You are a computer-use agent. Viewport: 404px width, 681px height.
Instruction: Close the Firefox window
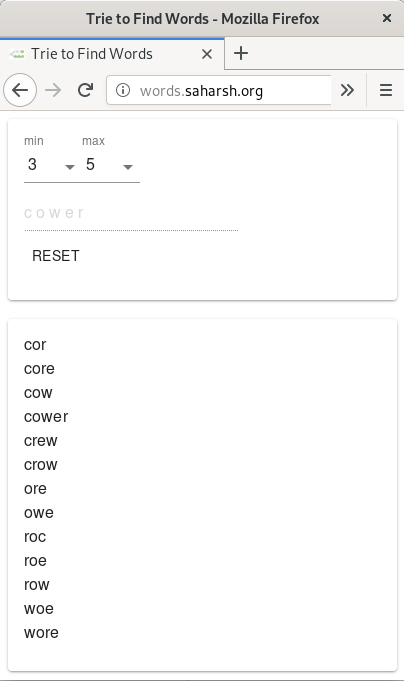[387, 18]
